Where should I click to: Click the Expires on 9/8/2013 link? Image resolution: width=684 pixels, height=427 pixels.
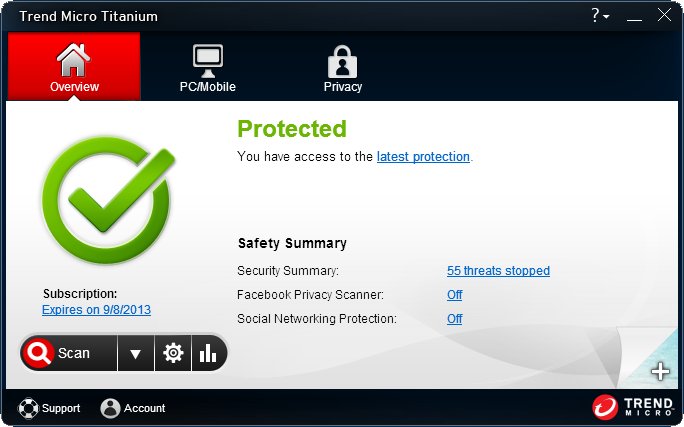point(96,310)
